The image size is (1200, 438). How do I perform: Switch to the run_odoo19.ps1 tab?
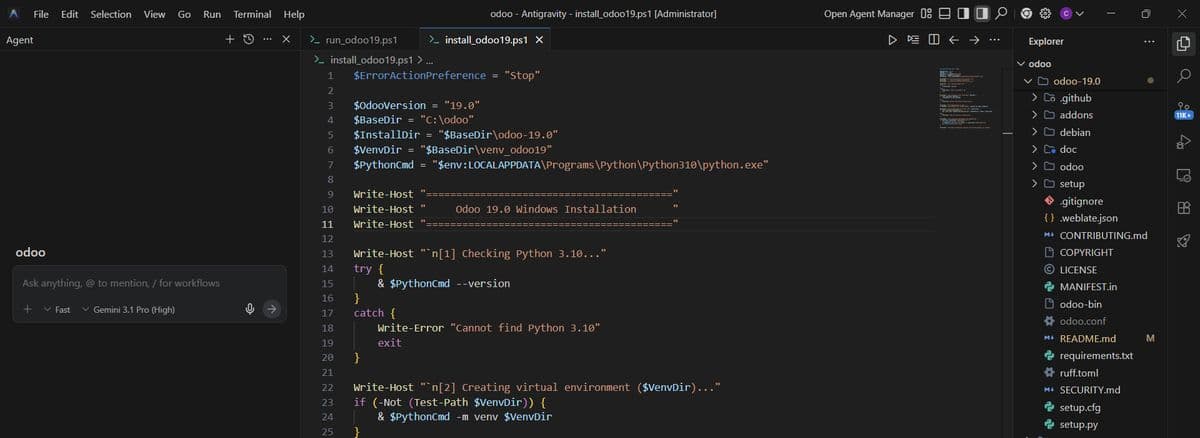(354, 40)
